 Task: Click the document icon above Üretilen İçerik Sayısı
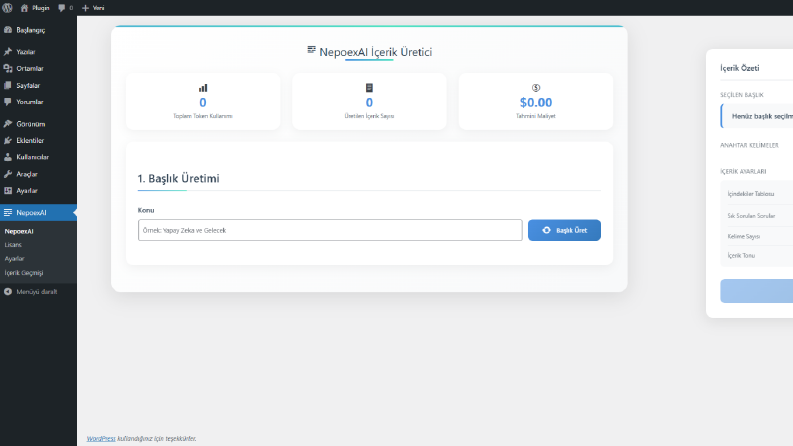[369, 87]
